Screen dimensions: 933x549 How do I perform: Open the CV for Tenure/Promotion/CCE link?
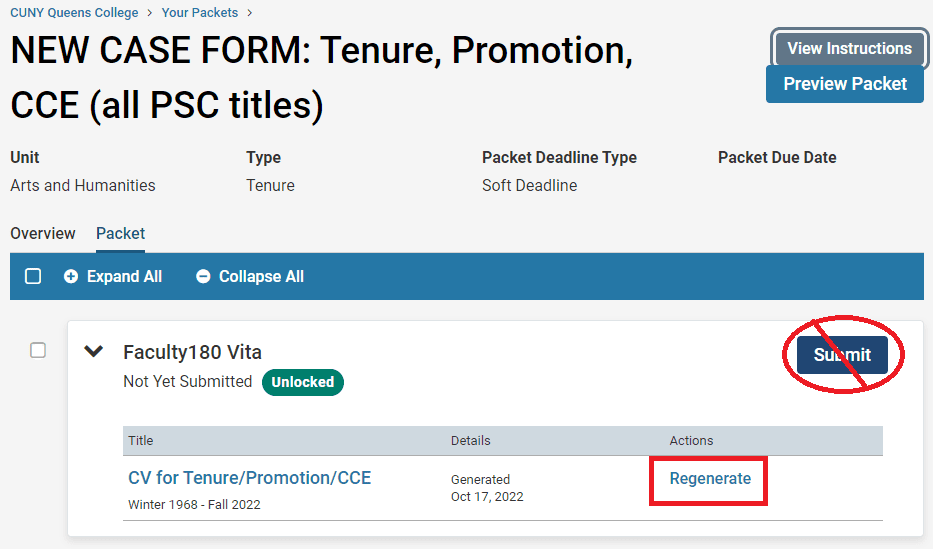coord(249,478)
